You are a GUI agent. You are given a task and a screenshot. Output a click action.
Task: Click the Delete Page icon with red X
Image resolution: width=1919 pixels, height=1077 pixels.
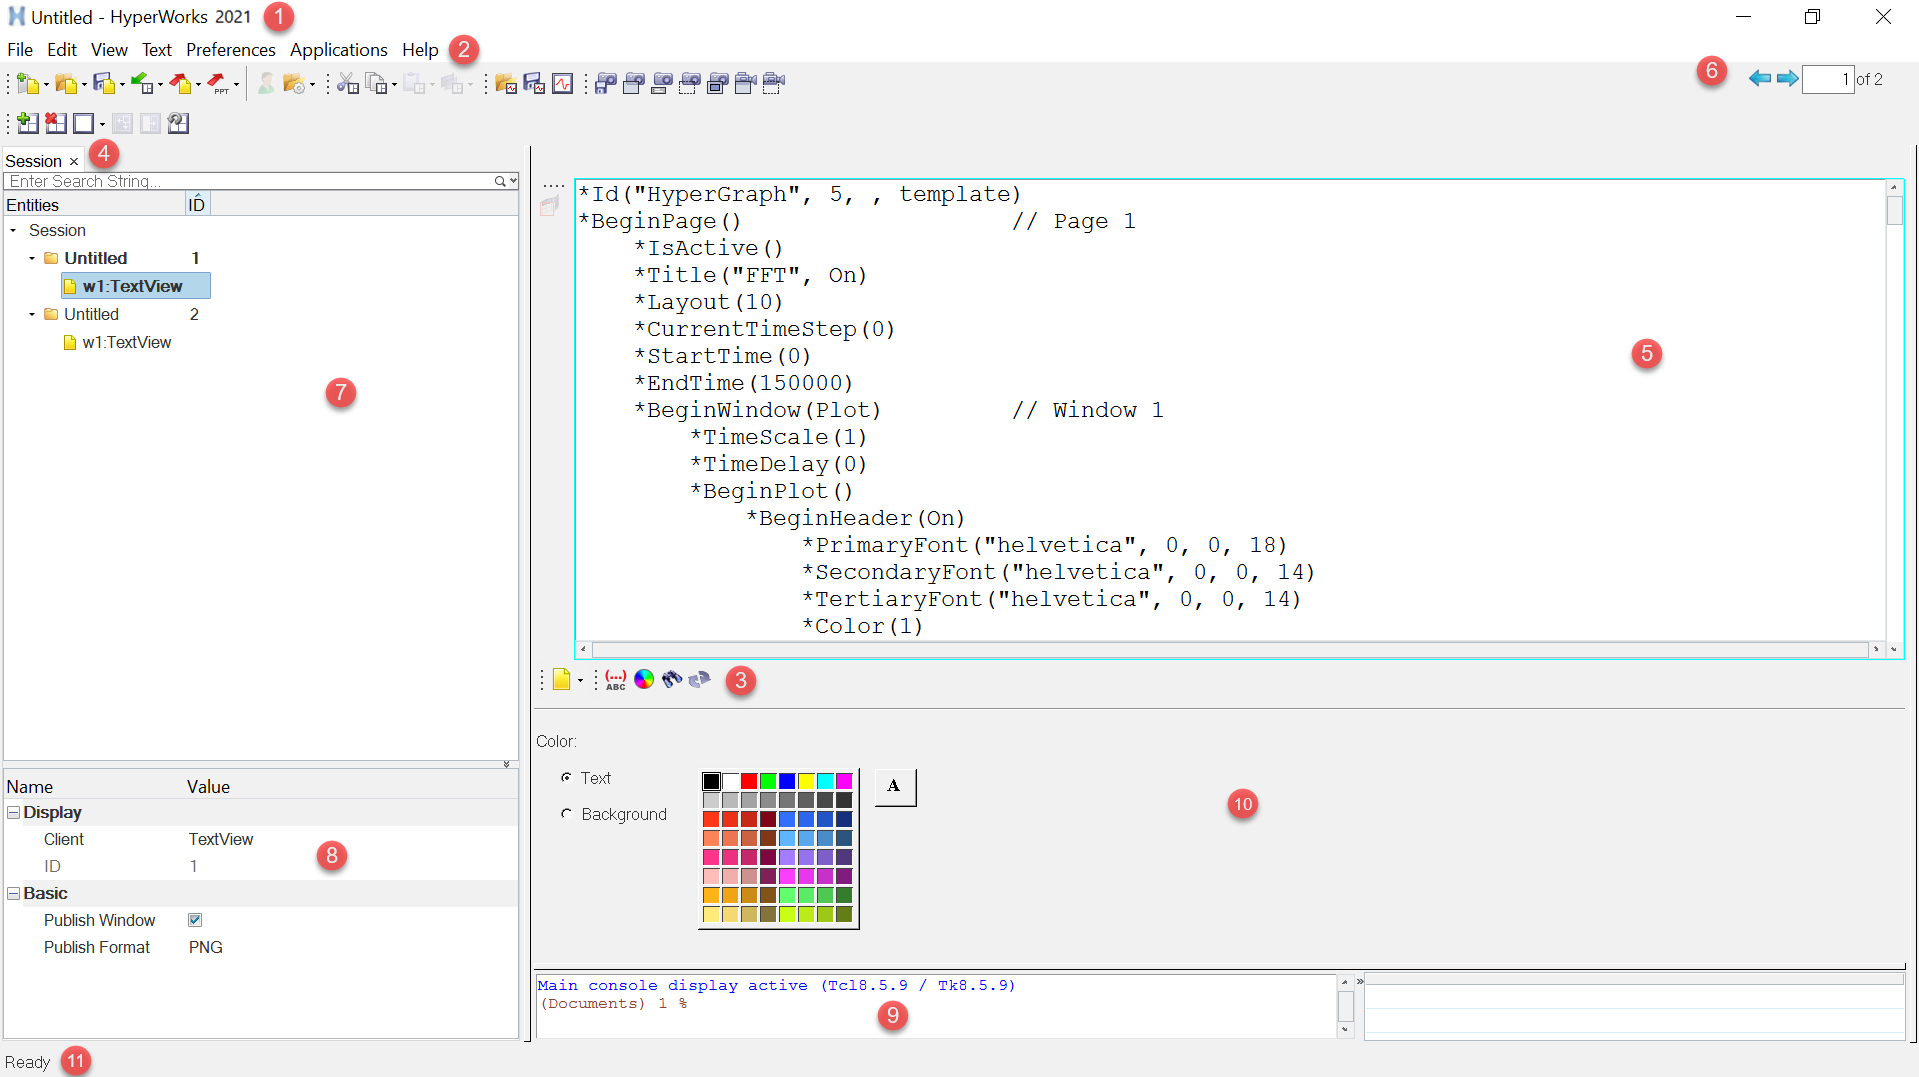[56, 123]
